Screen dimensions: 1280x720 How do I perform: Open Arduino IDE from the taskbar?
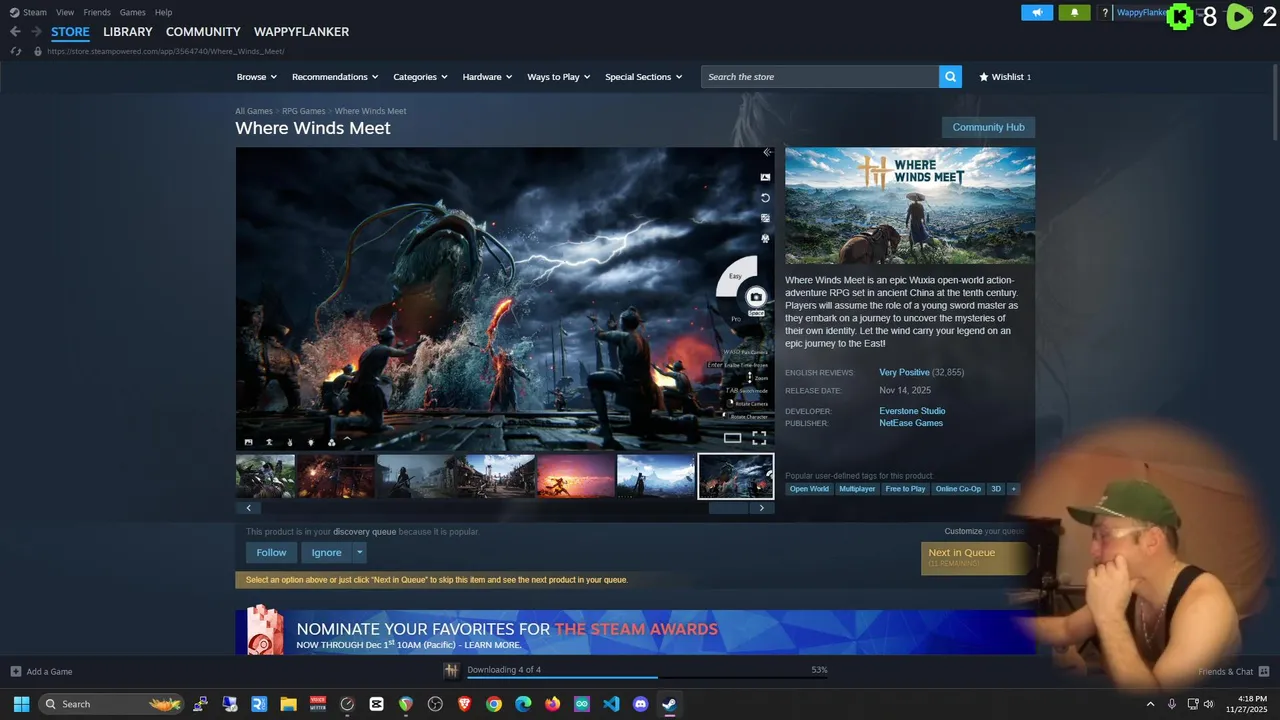pos(582,704)
